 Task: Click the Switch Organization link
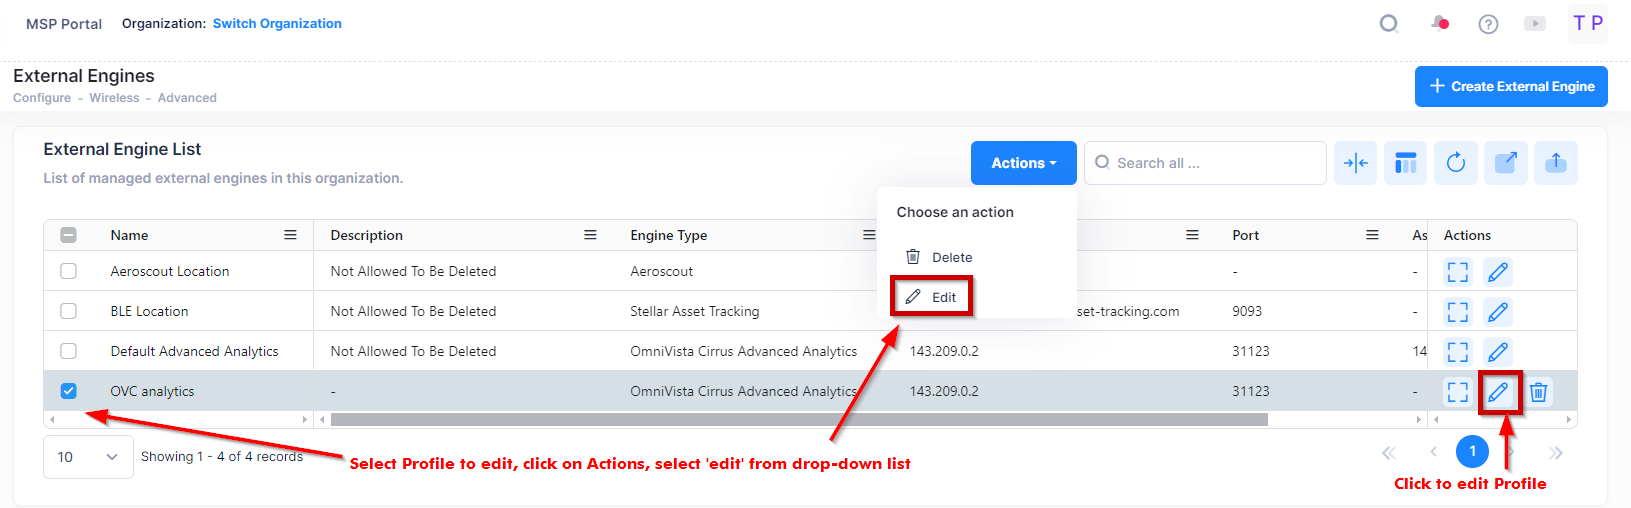click(x=277, y=24)
